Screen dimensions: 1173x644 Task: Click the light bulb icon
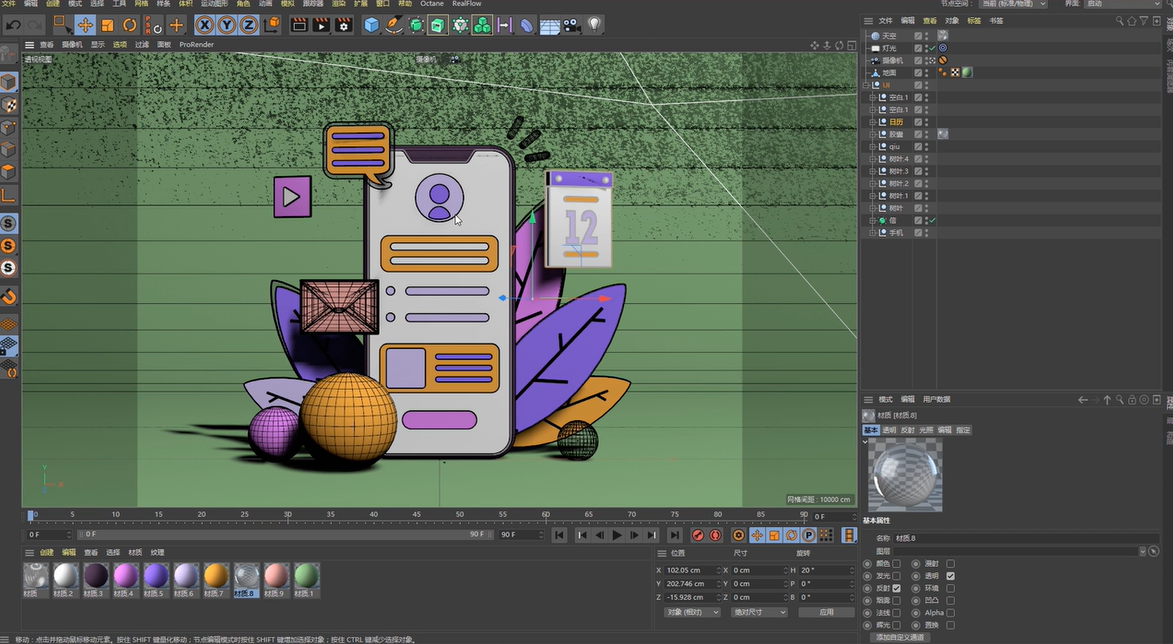(594, 25)
